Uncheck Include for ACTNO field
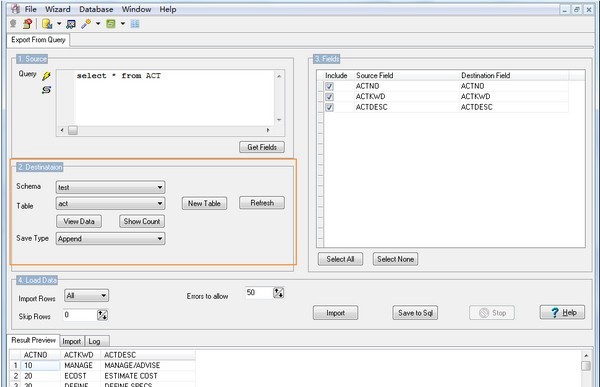 [x=329, y=86]
